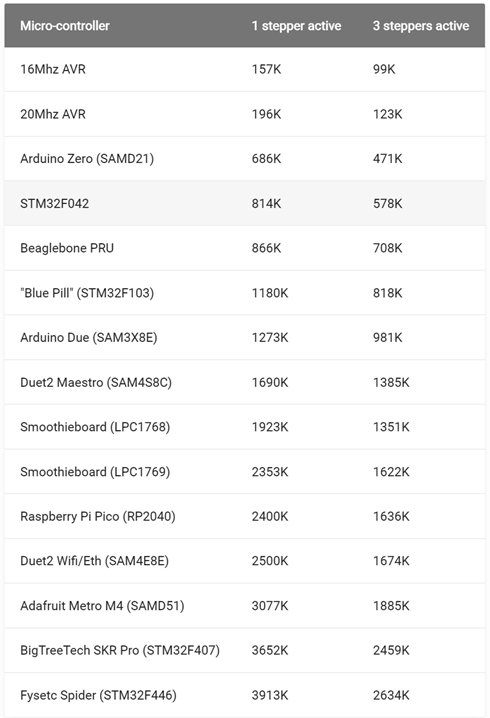Click Adafruit Metro M4 (SAMD51) cell
Screen dimensions: 490x718
click(x=102, y=606)
